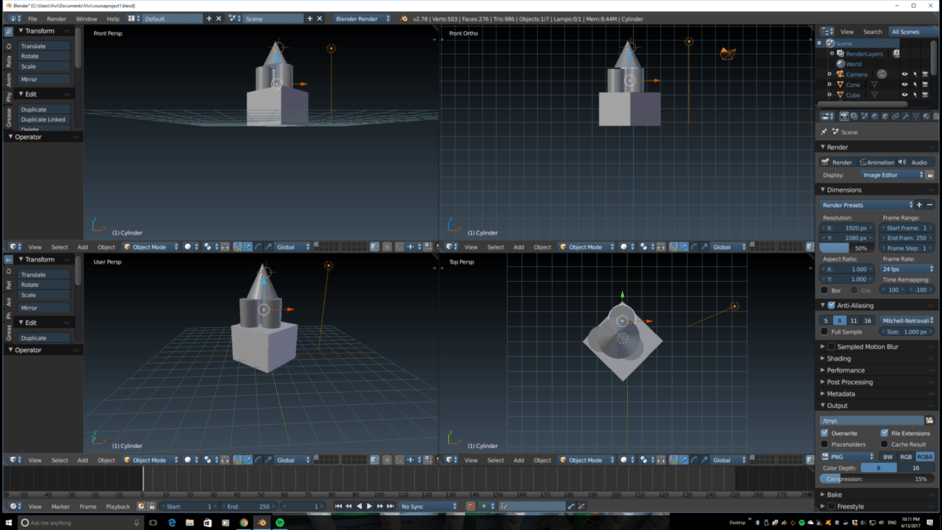This screenshot has width=942, height=530.
Task: Open the Display Image Editor dropdown
Action: point(892,175)
